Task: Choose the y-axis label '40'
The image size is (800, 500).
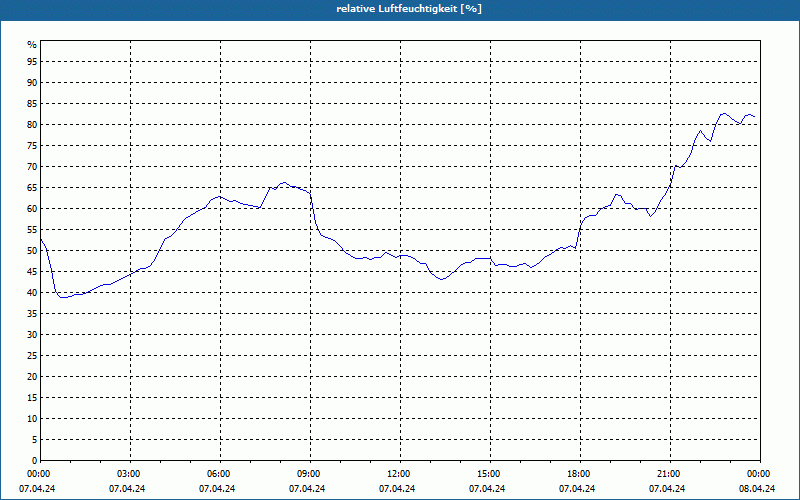Action: [x=32, y=293]
